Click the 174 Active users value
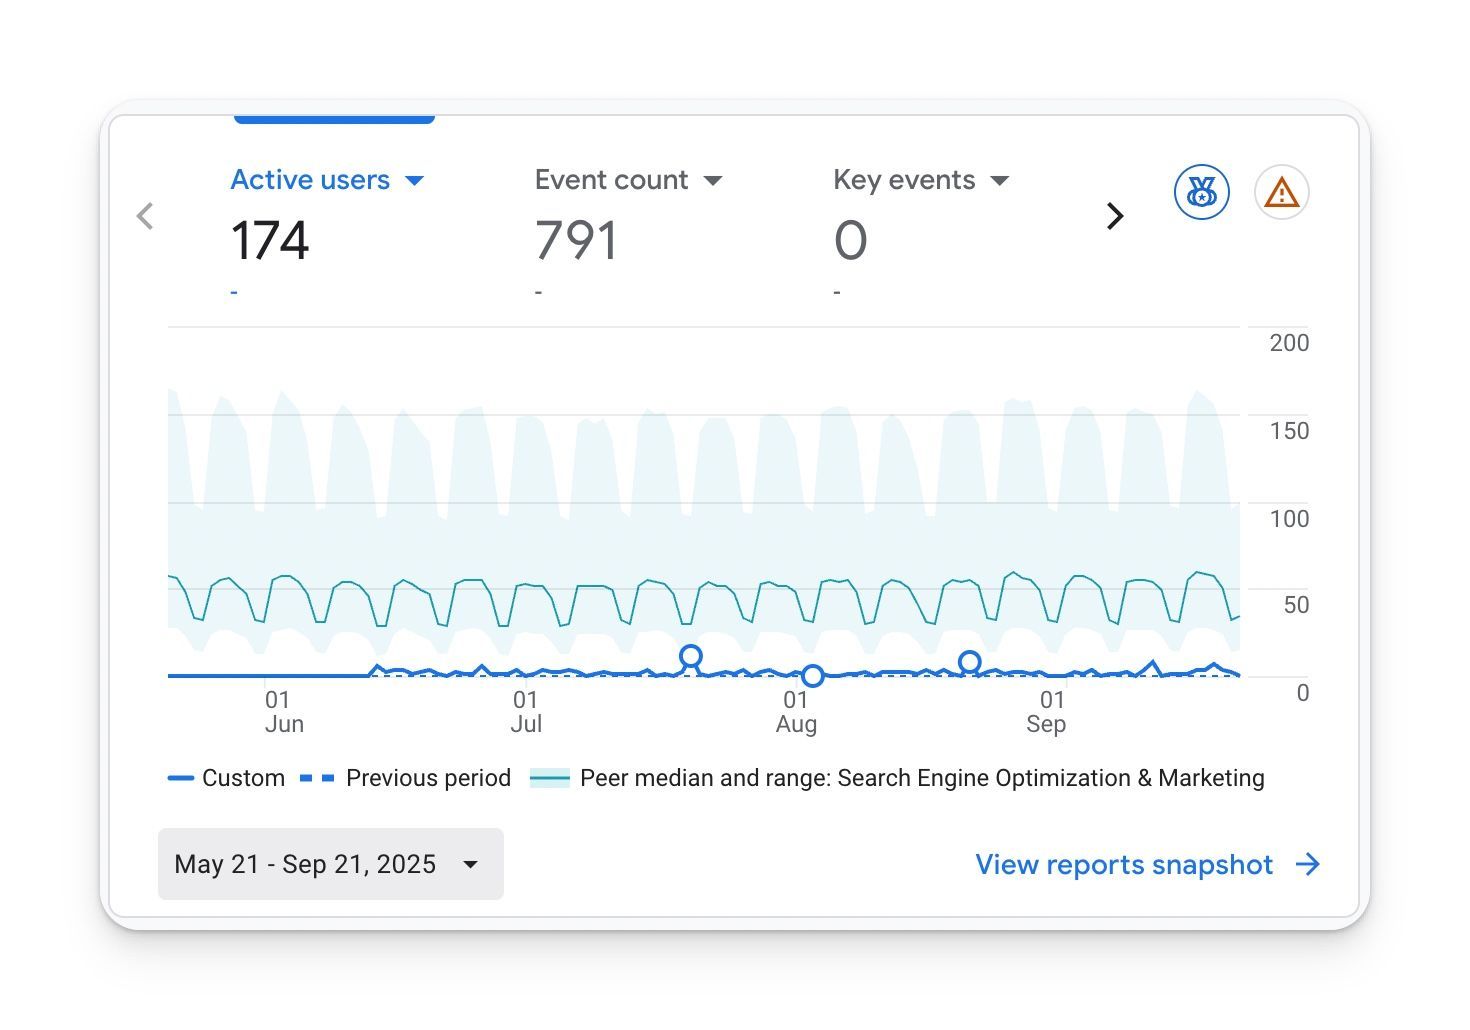The image size is (1470, 1030). click(x=269, y=240)
